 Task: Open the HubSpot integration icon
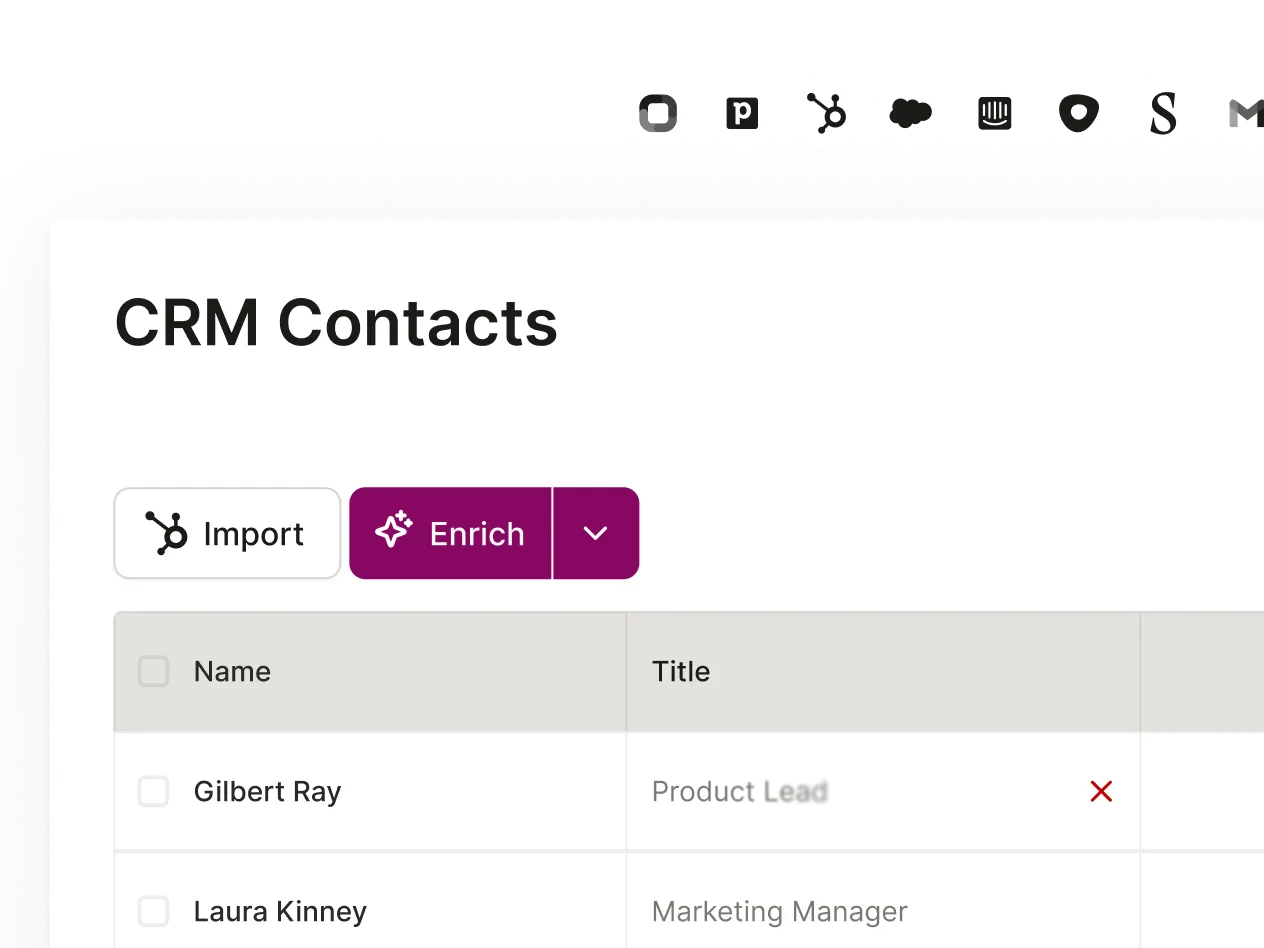pyautogui.click(x=826, y=113)
